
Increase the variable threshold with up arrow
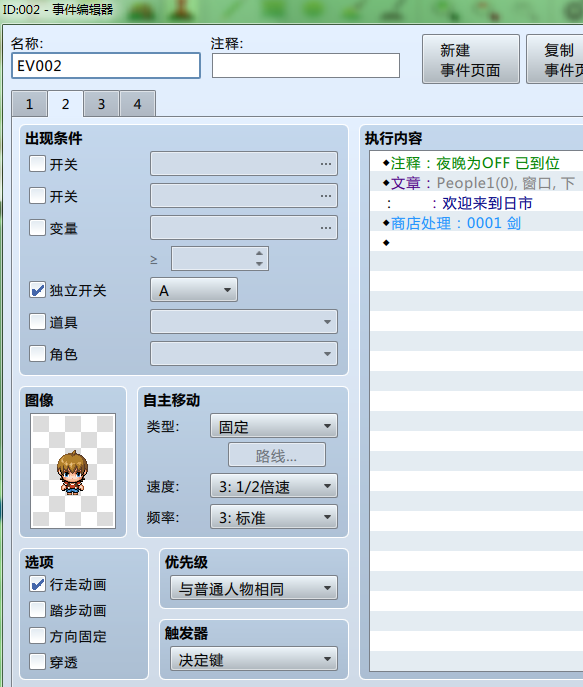coord(259,253)
